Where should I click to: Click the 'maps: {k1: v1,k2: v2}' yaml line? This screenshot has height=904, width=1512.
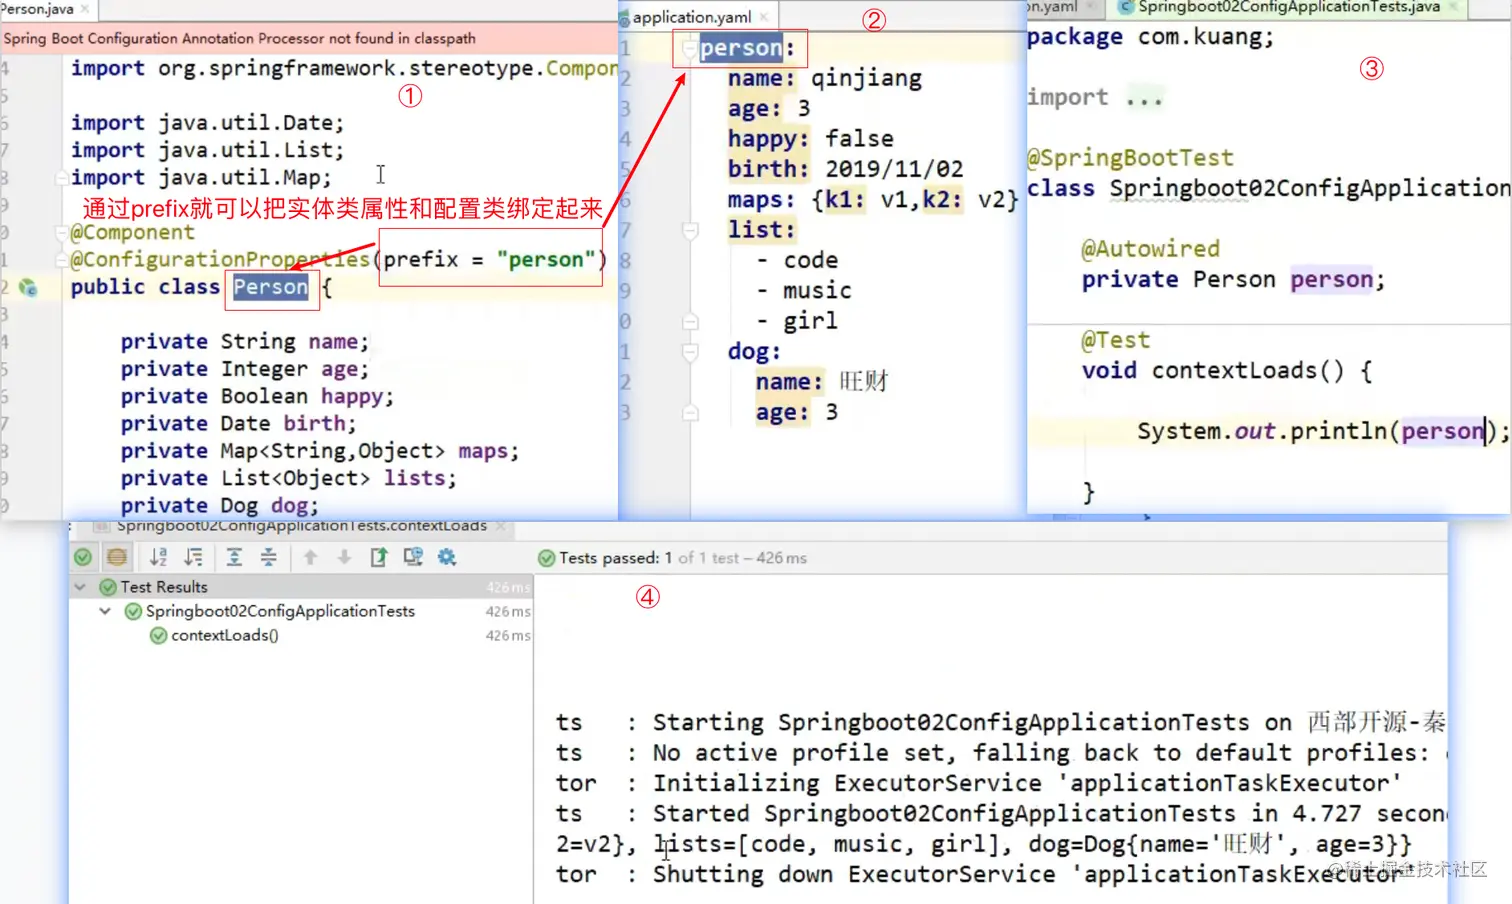pos(873,199)
